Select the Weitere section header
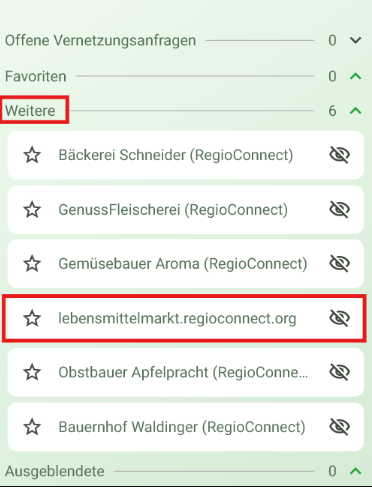 [x=30, y=111]
